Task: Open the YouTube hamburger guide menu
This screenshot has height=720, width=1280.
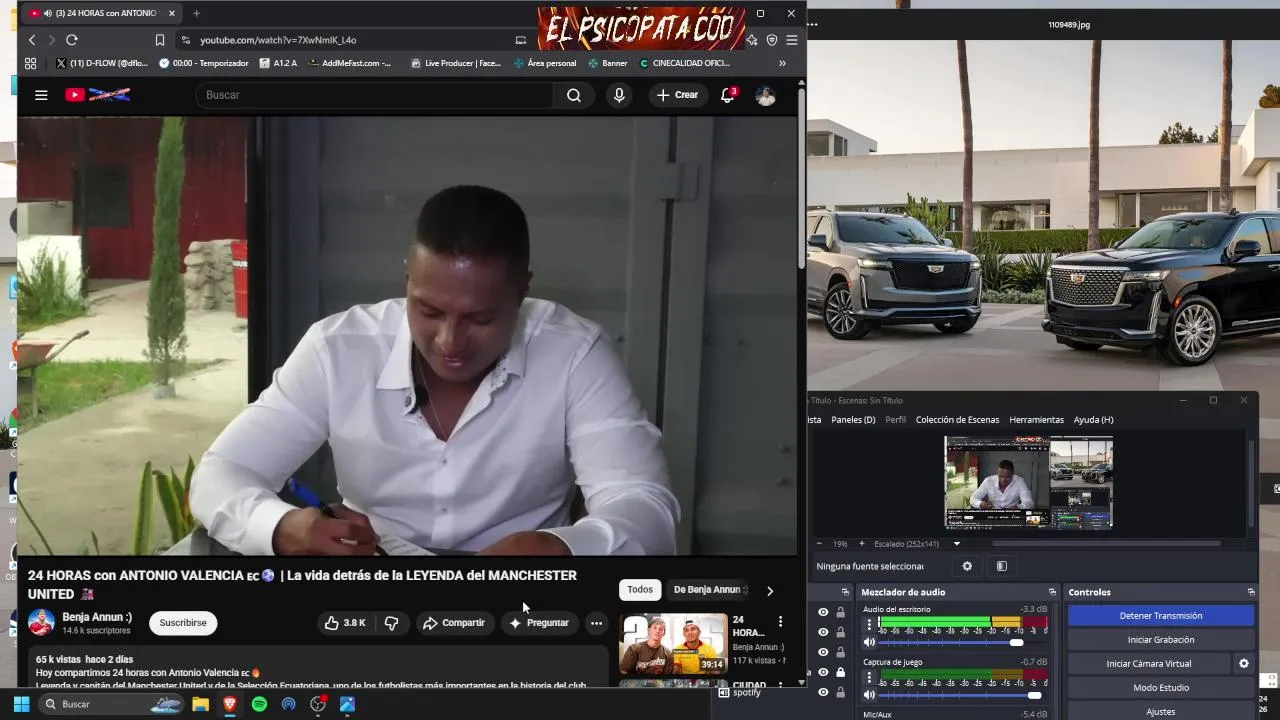Action: 41,95
